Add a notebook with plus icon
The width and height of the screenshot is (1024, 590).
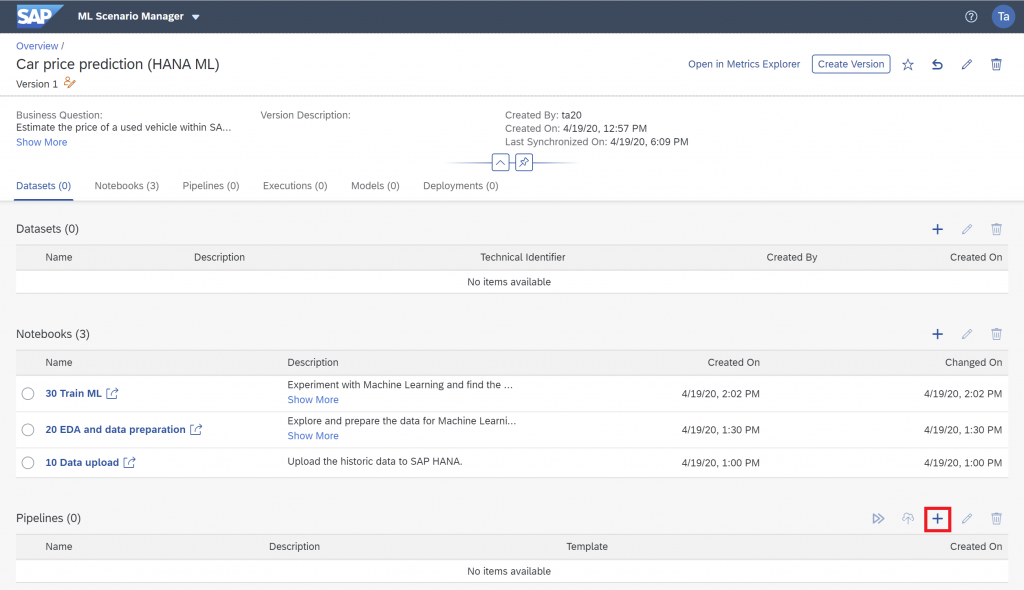coord(937,334)
